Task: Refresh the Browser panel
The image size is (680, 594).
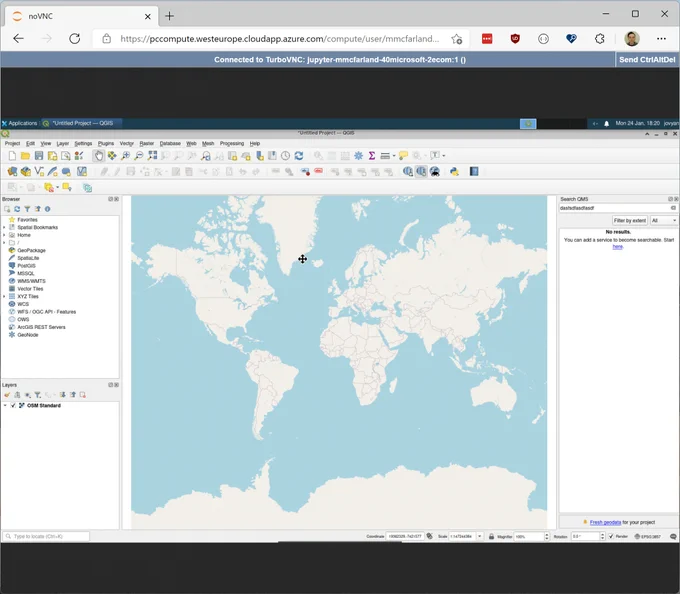Action: pos(17,209)
